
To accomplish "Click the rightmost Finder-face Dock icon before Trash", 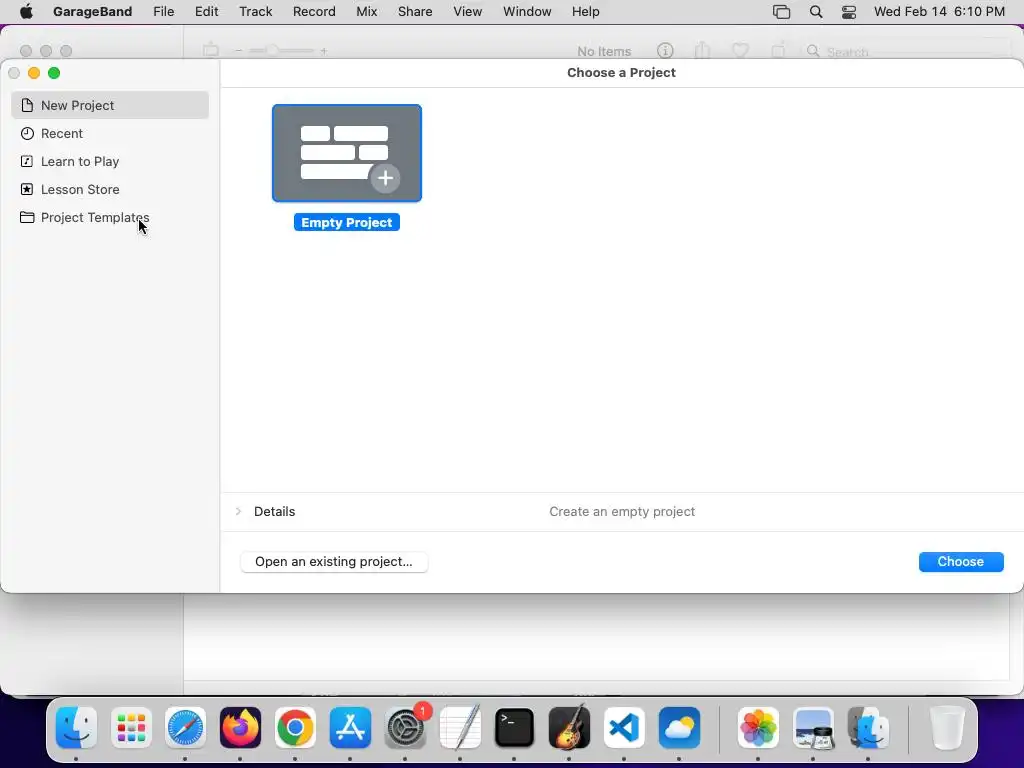I will pyautogui.click(x=868, y=727).
